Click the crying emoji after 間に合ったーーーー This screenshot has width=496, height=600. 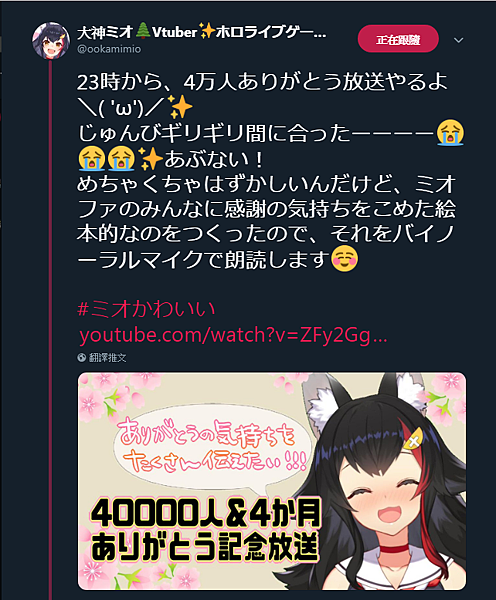[x=450, y=133]
